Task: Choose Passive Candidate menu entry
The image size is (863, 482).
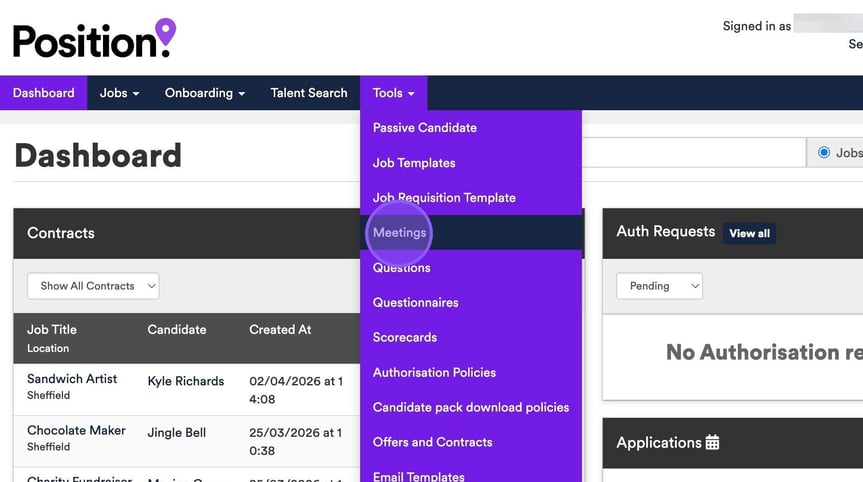Action: tap(424, 128)
